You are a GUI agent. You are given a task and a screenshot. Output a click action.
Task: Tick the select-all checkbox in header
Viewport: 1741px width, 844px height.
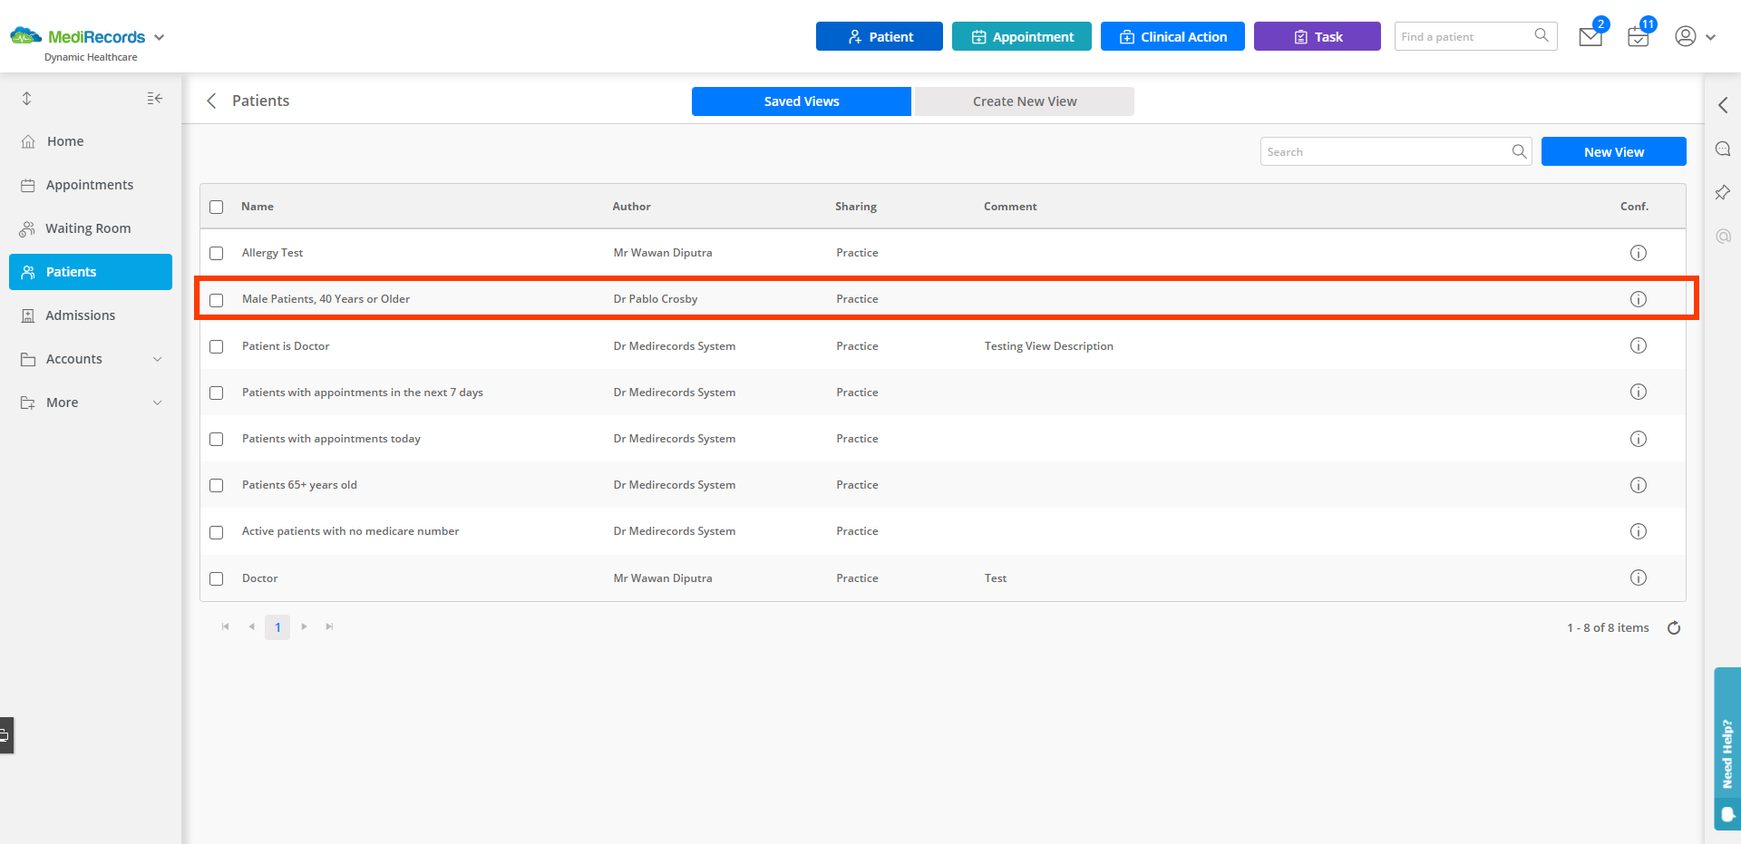coord(216,207)
